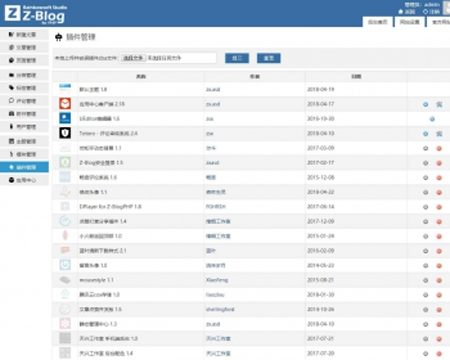
Task: Click the 选择文件 choose-file button
Action: 133,58
